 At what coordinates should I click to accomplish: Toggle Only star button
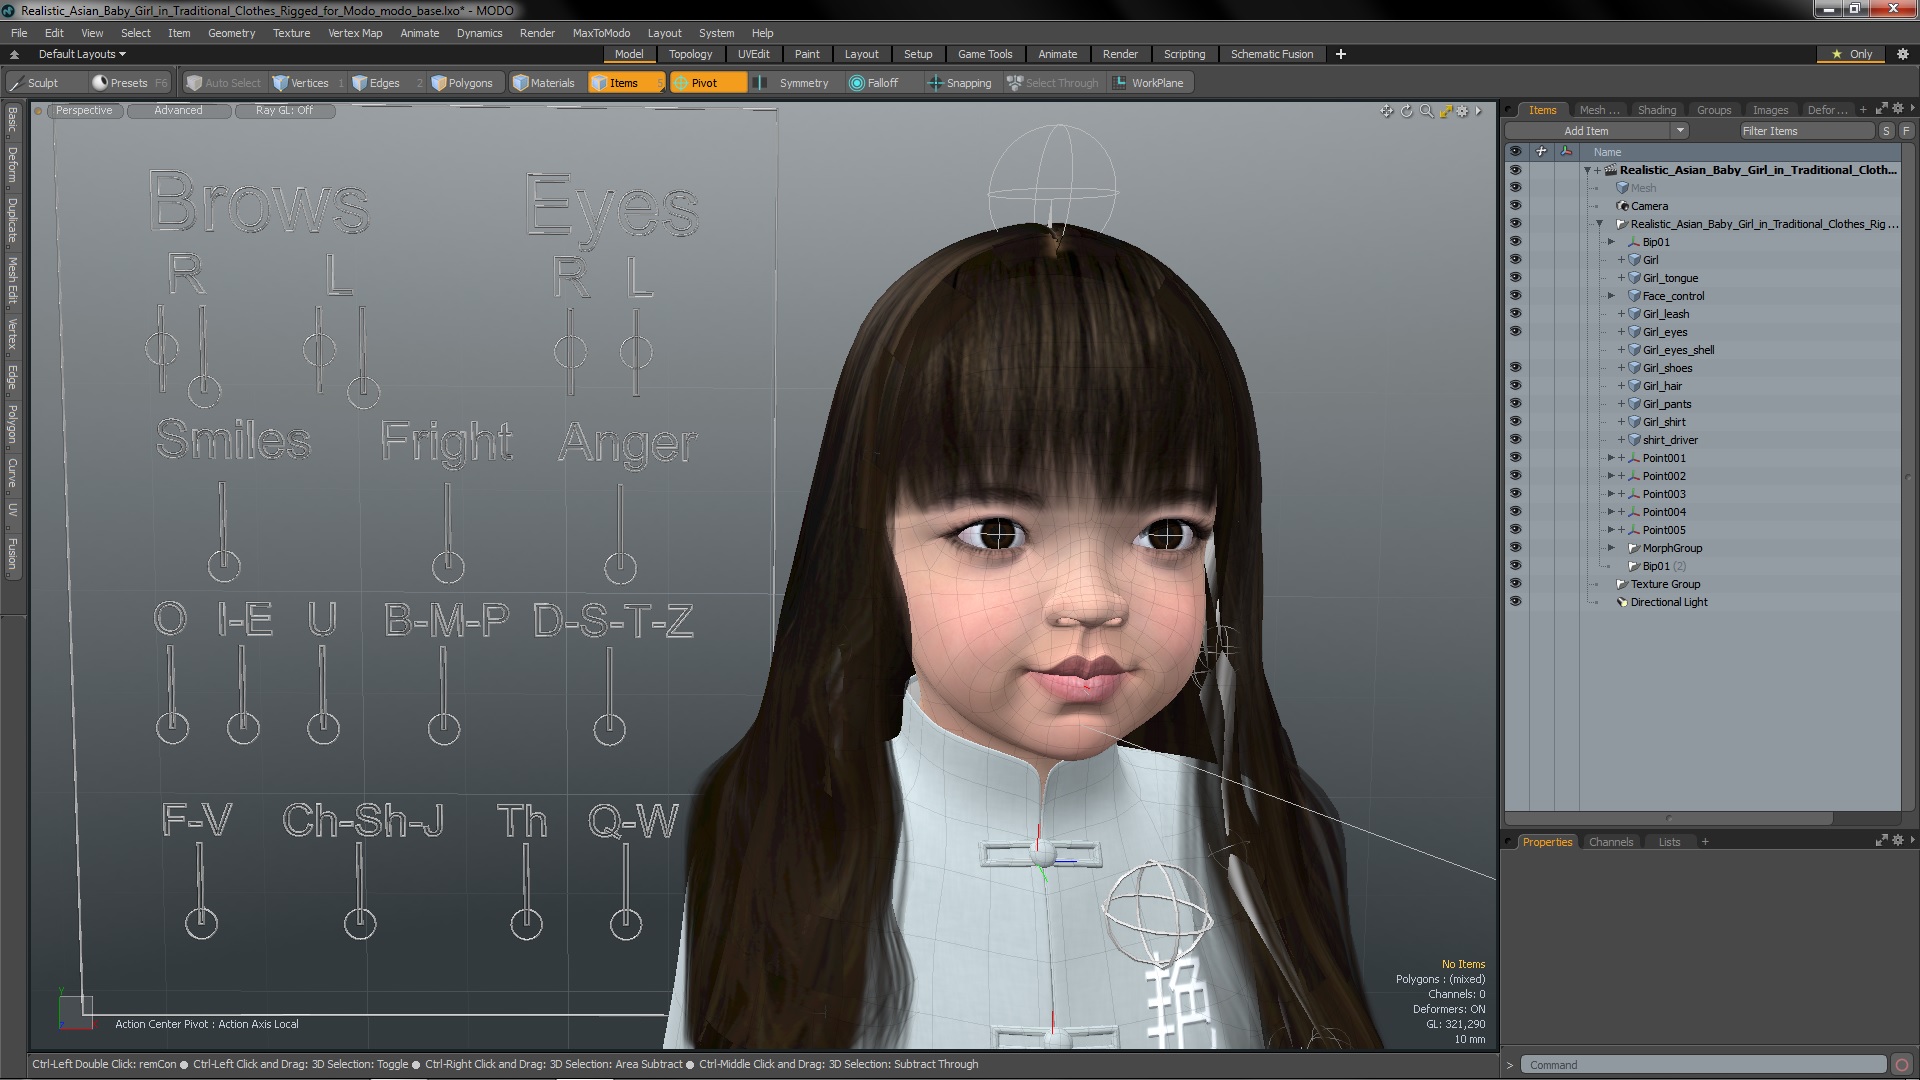[1853, 54]
